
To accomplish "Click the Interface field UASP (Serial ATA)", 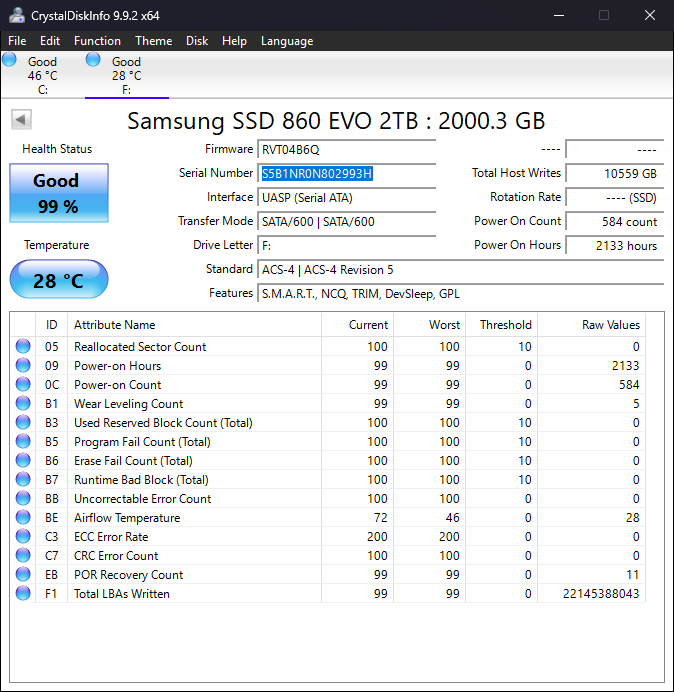I will click(346, 198).
